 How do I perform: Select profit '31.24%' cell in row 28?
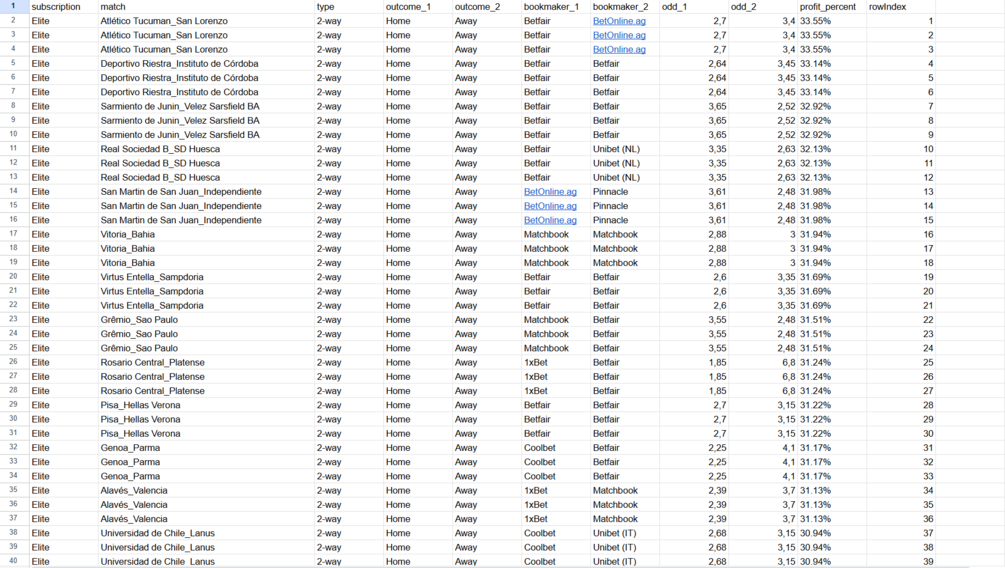(832, 390)
